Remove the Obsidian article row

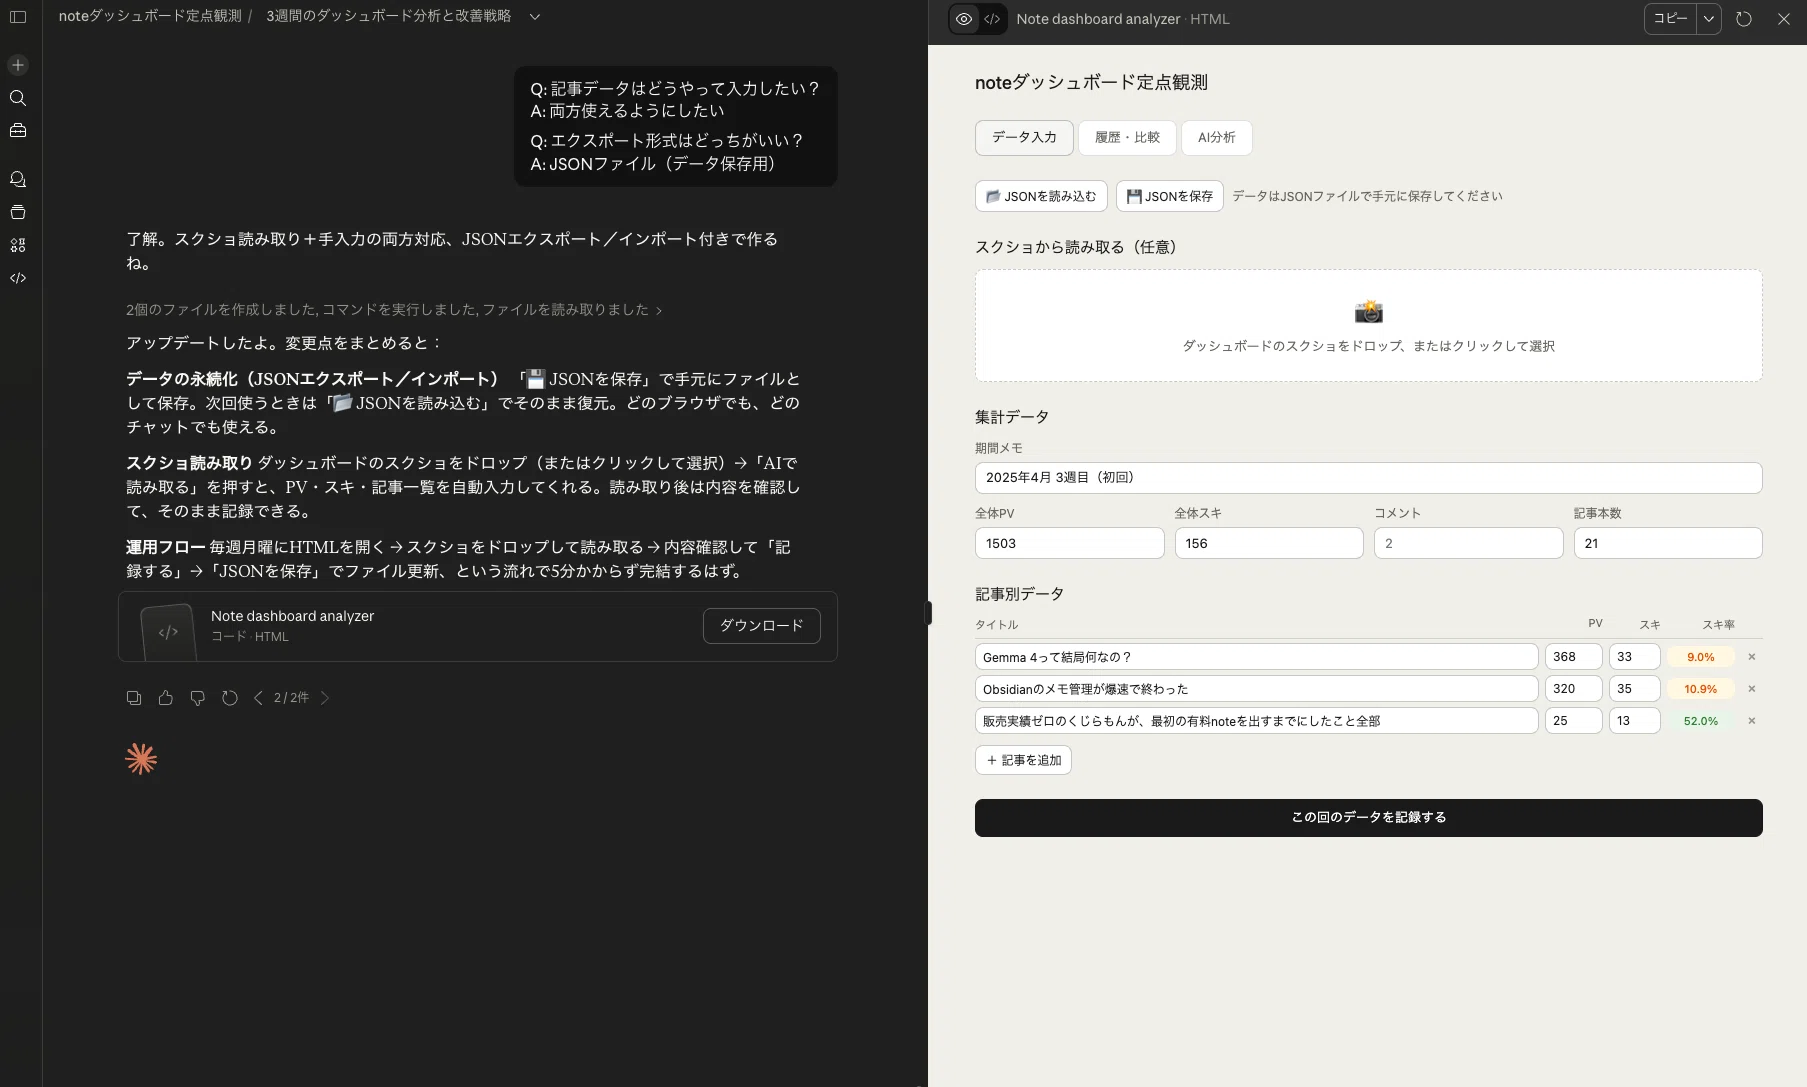pyautogui.click(x=1752, y=689)
